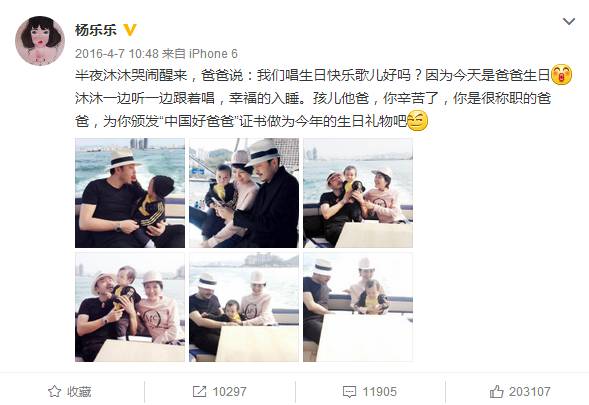Click the surprised face emoji
Viewport: 589px width, 405px height.
[562, 75]
